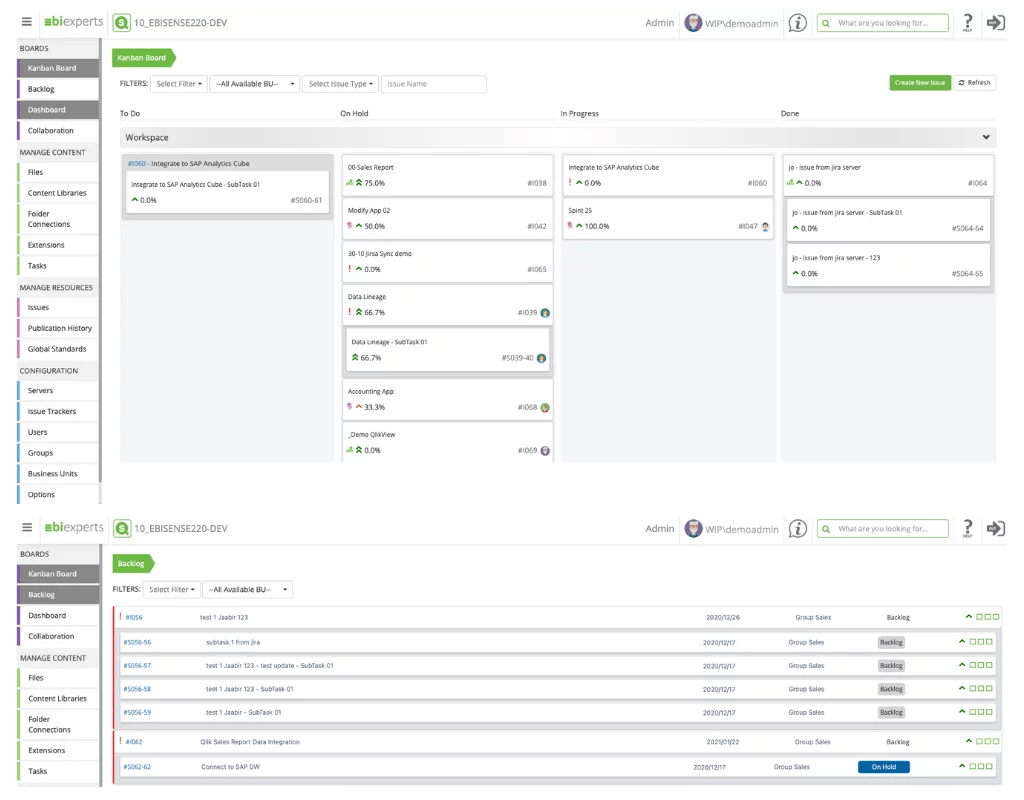Click the magnifier icon in the Kanban view search box
Viewport: 1024px width, 800px height.
(826, 23)
